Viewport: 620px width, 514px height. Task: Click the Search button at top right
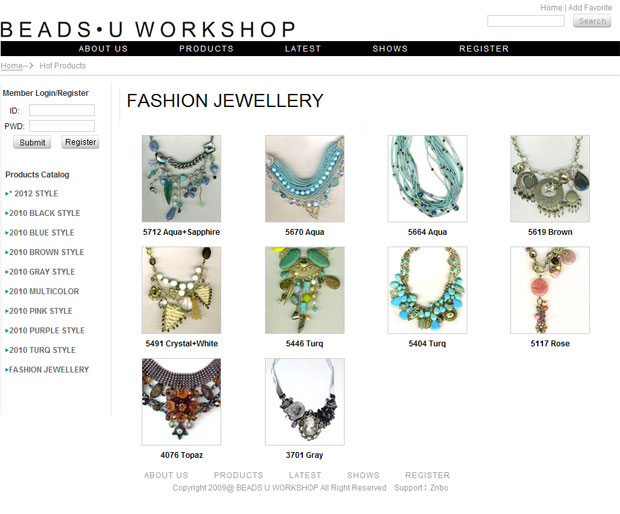pyautogui.click(x=592, y=21)
